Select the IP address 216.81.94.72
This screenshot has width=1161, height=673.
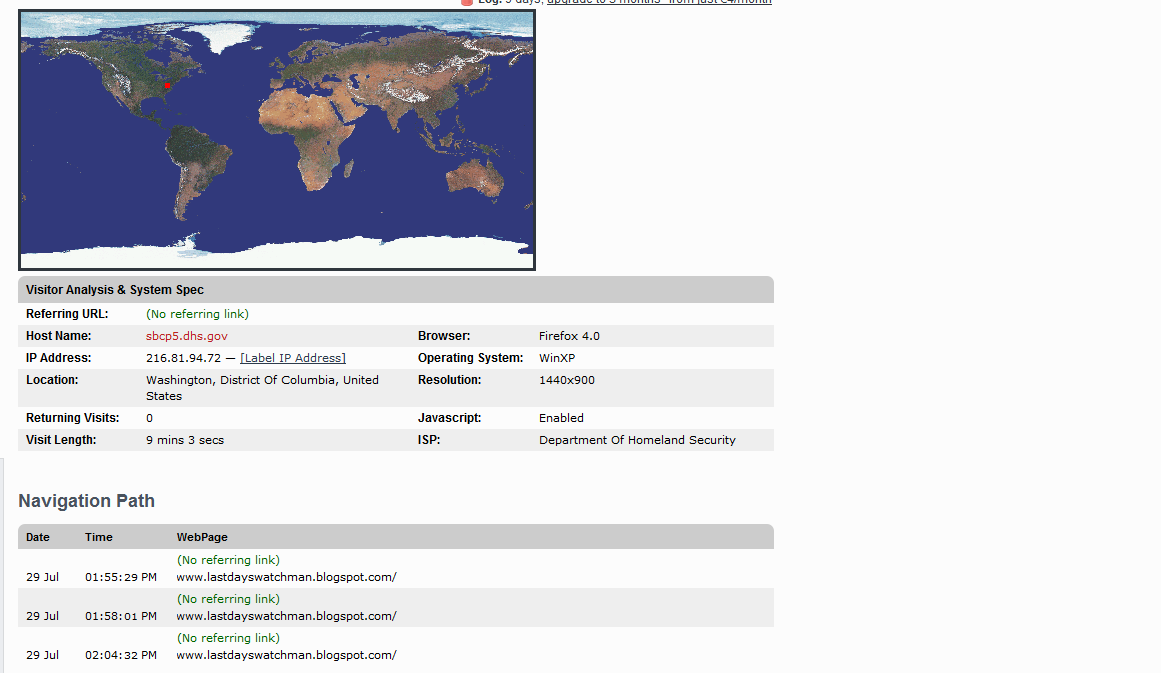pos(184,358)
